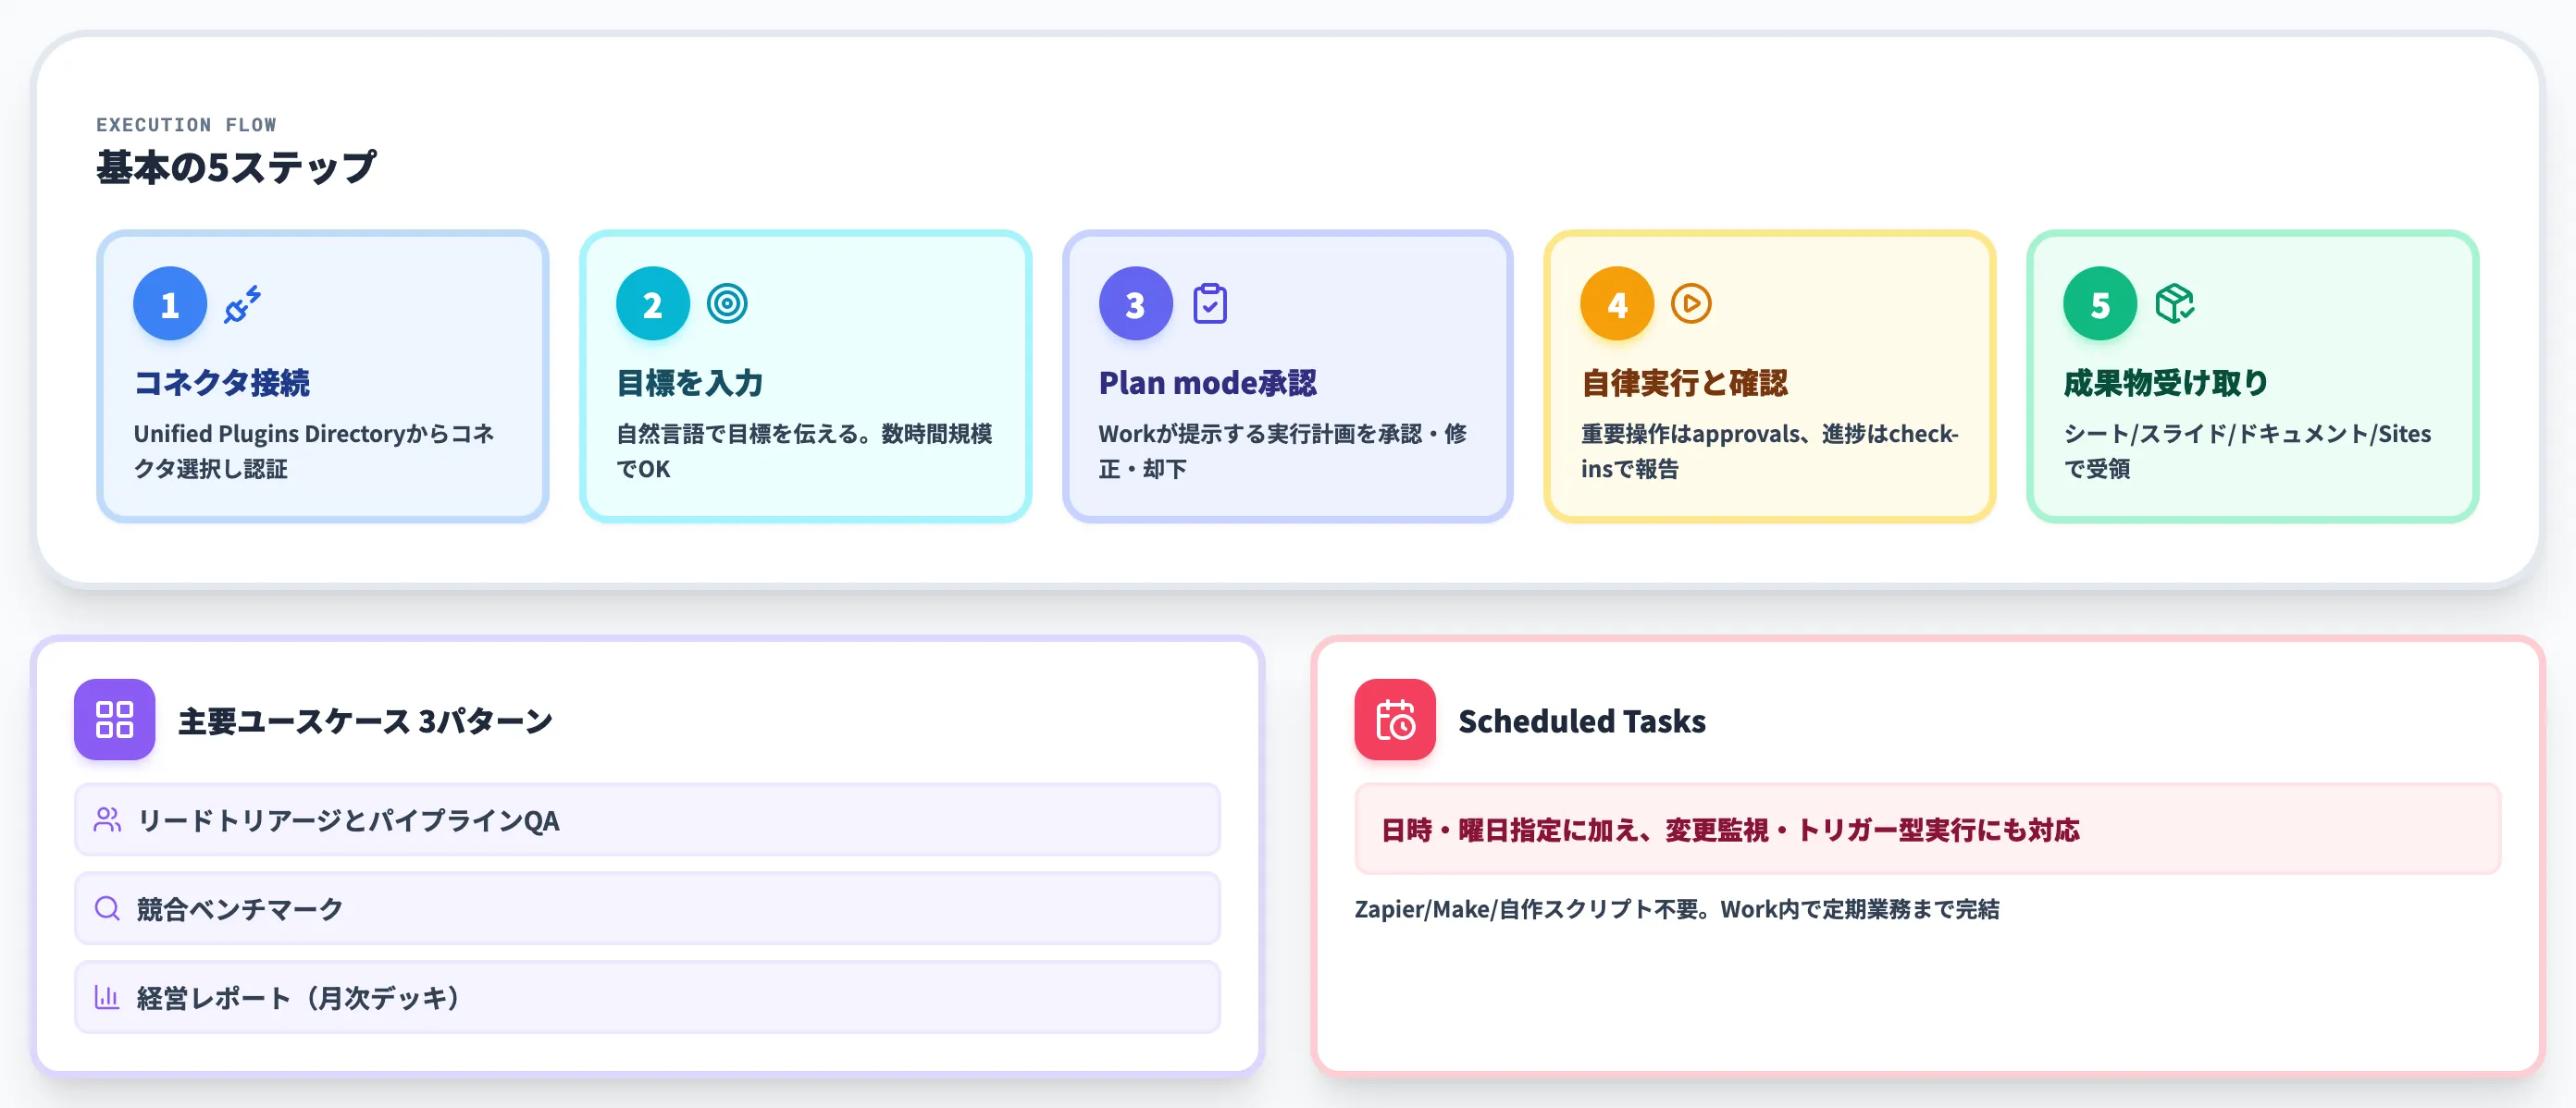Click the 基本の5ステップ heading

(237, 167)
